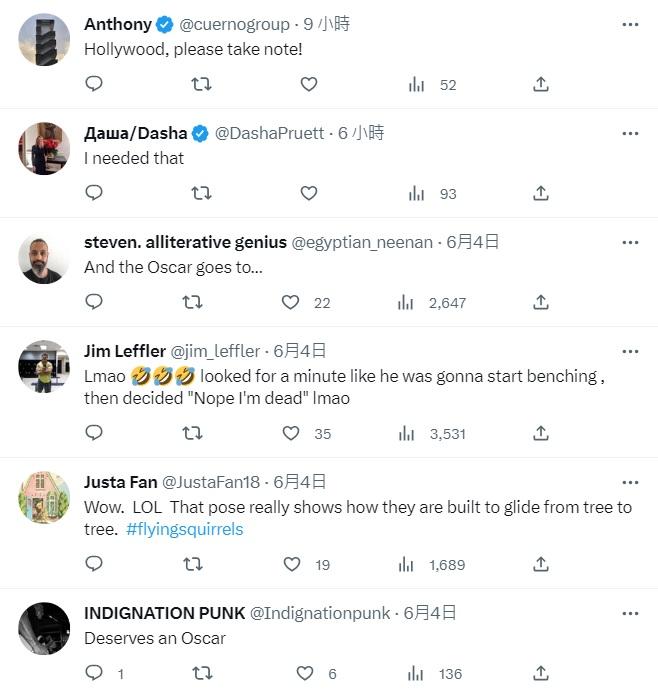Open the #flyingsquirrels hashtag link
The image size is (658, 690).
click(185, 529)
